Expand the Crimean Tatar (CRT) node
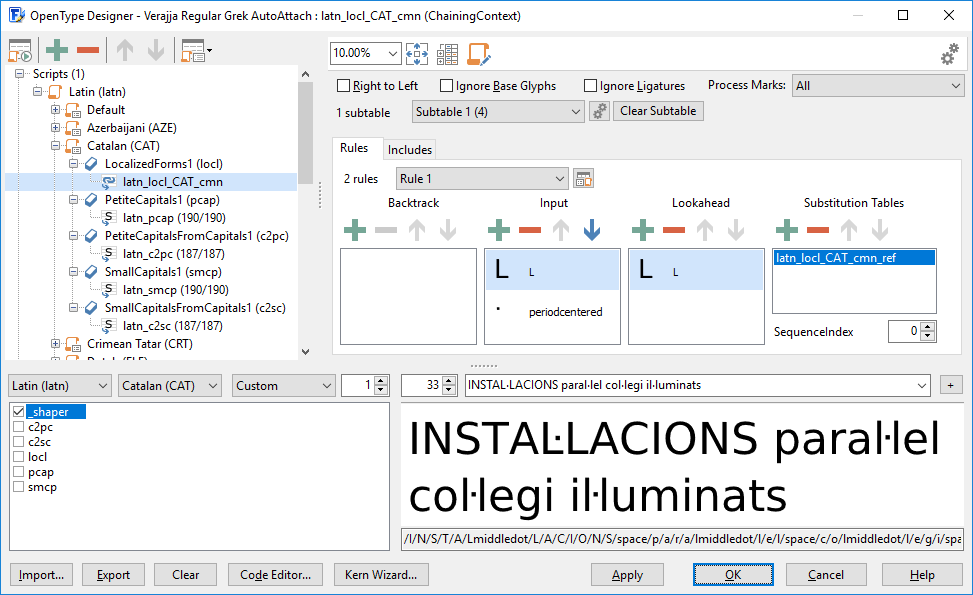 coord(55,344)
